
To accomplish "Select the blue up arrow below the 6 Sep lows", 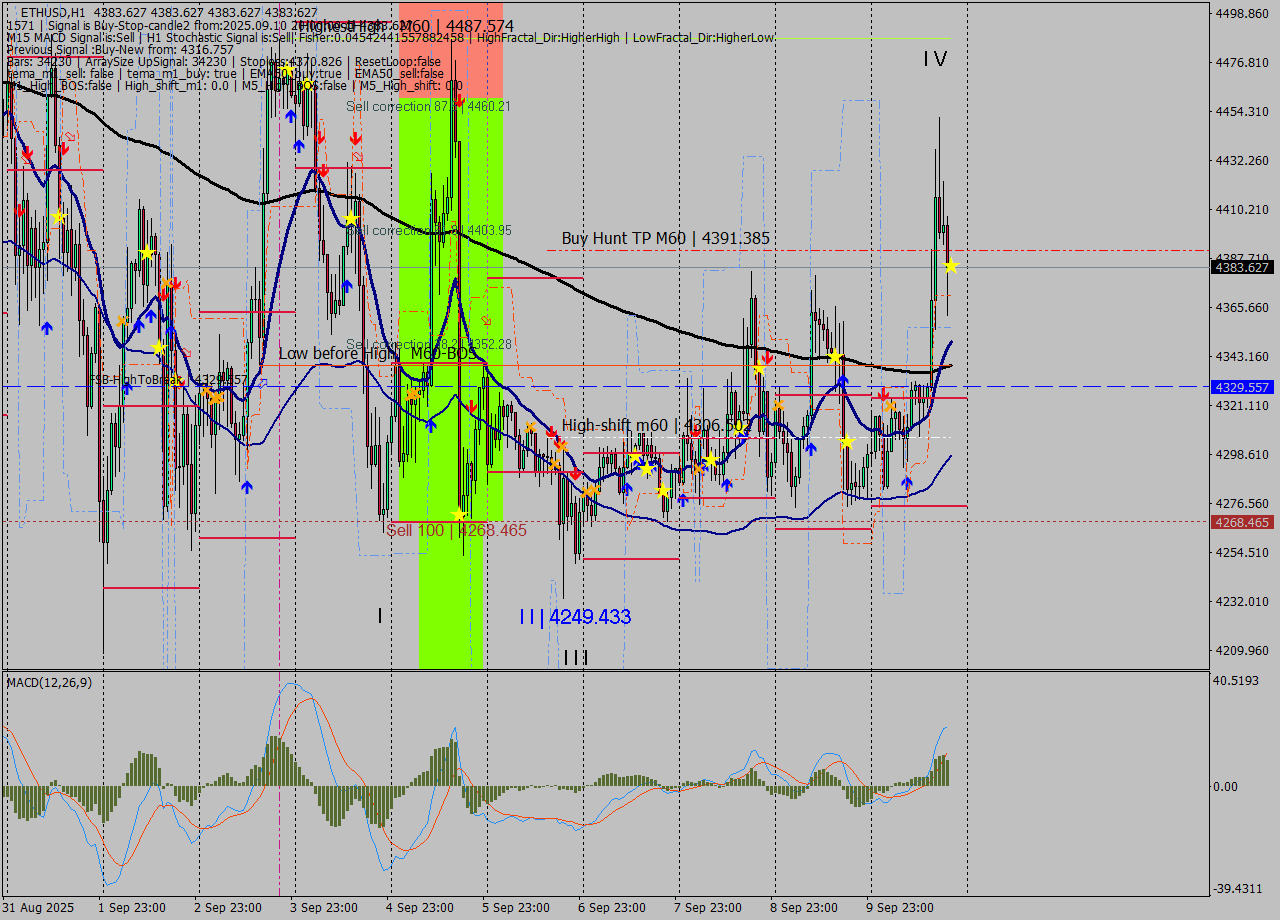I will (x=625, y=487).
